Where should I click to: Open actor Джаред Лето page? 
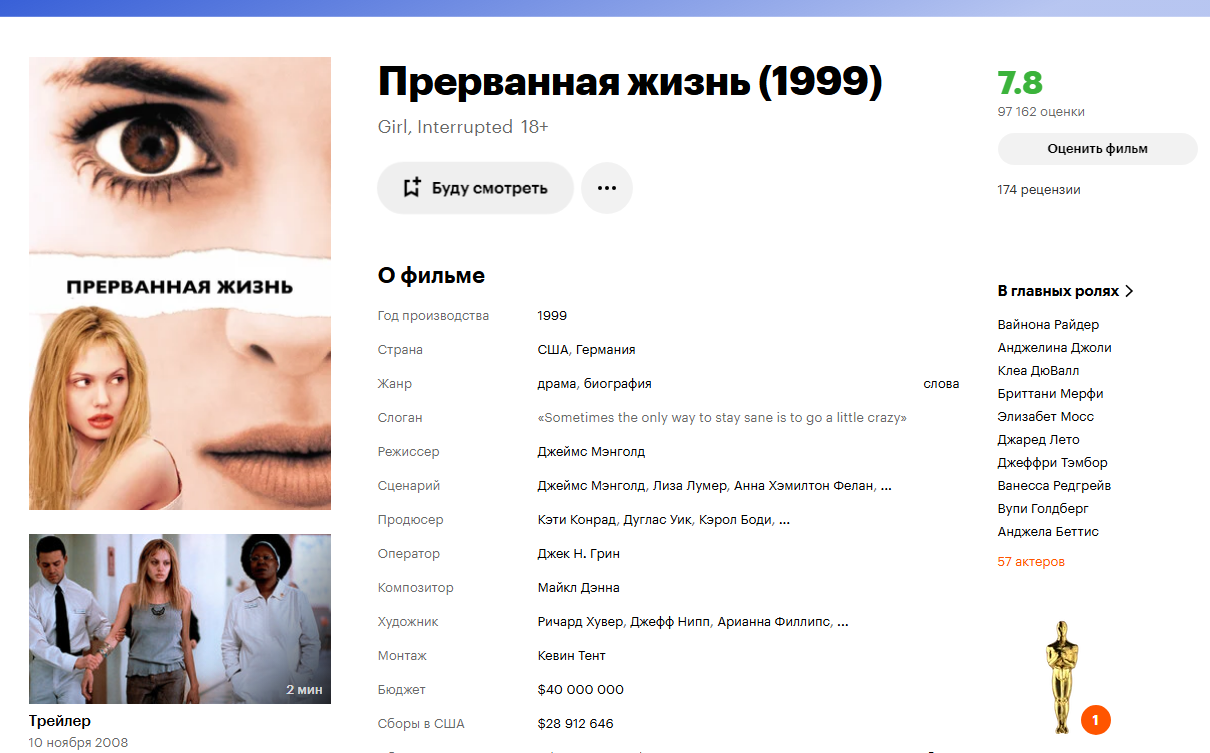pos(1039,440)
